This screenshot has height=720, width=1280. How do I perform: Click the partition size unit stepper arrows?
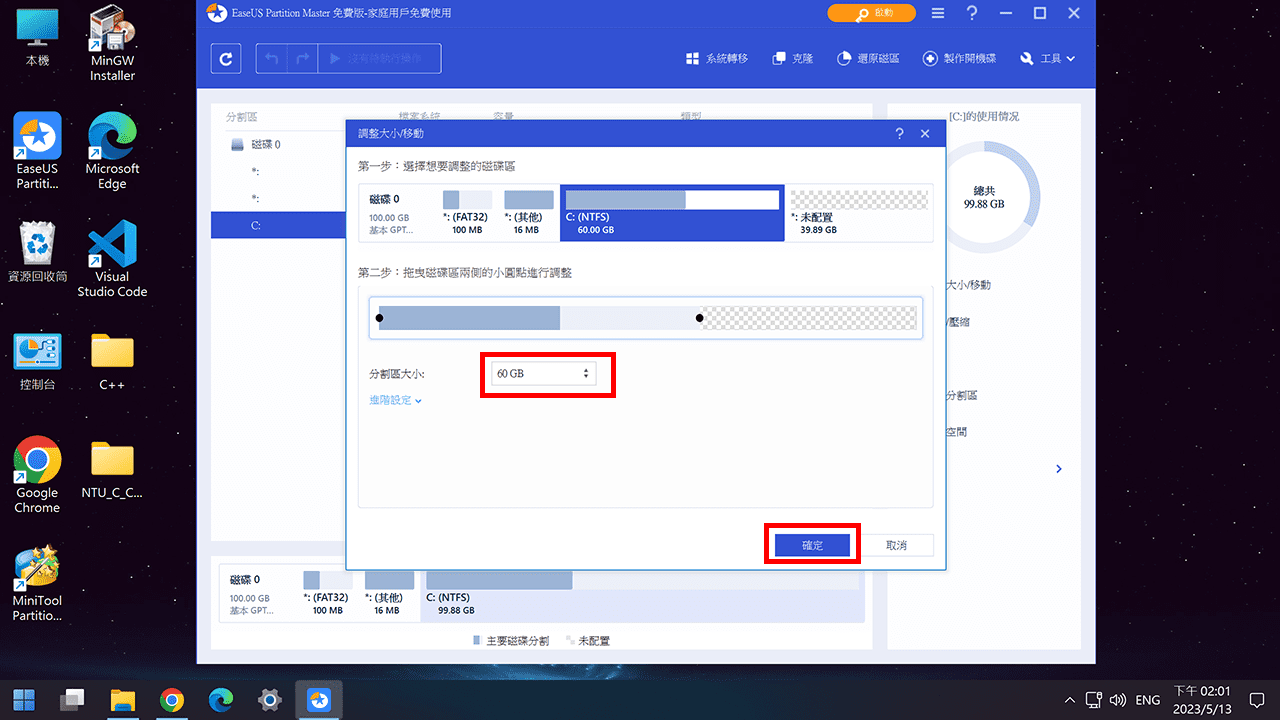click(x=586, y=374)
